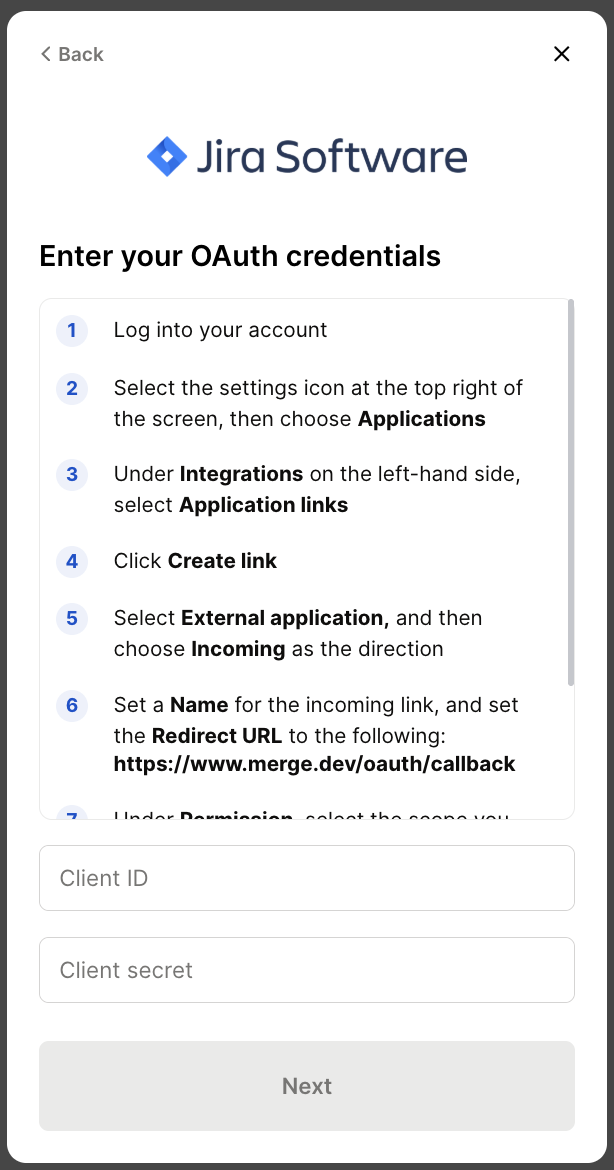This screenshot has height=1170, width=614.
Task: Select the blue step 1 number badge
Action: (x=71, y=331)
